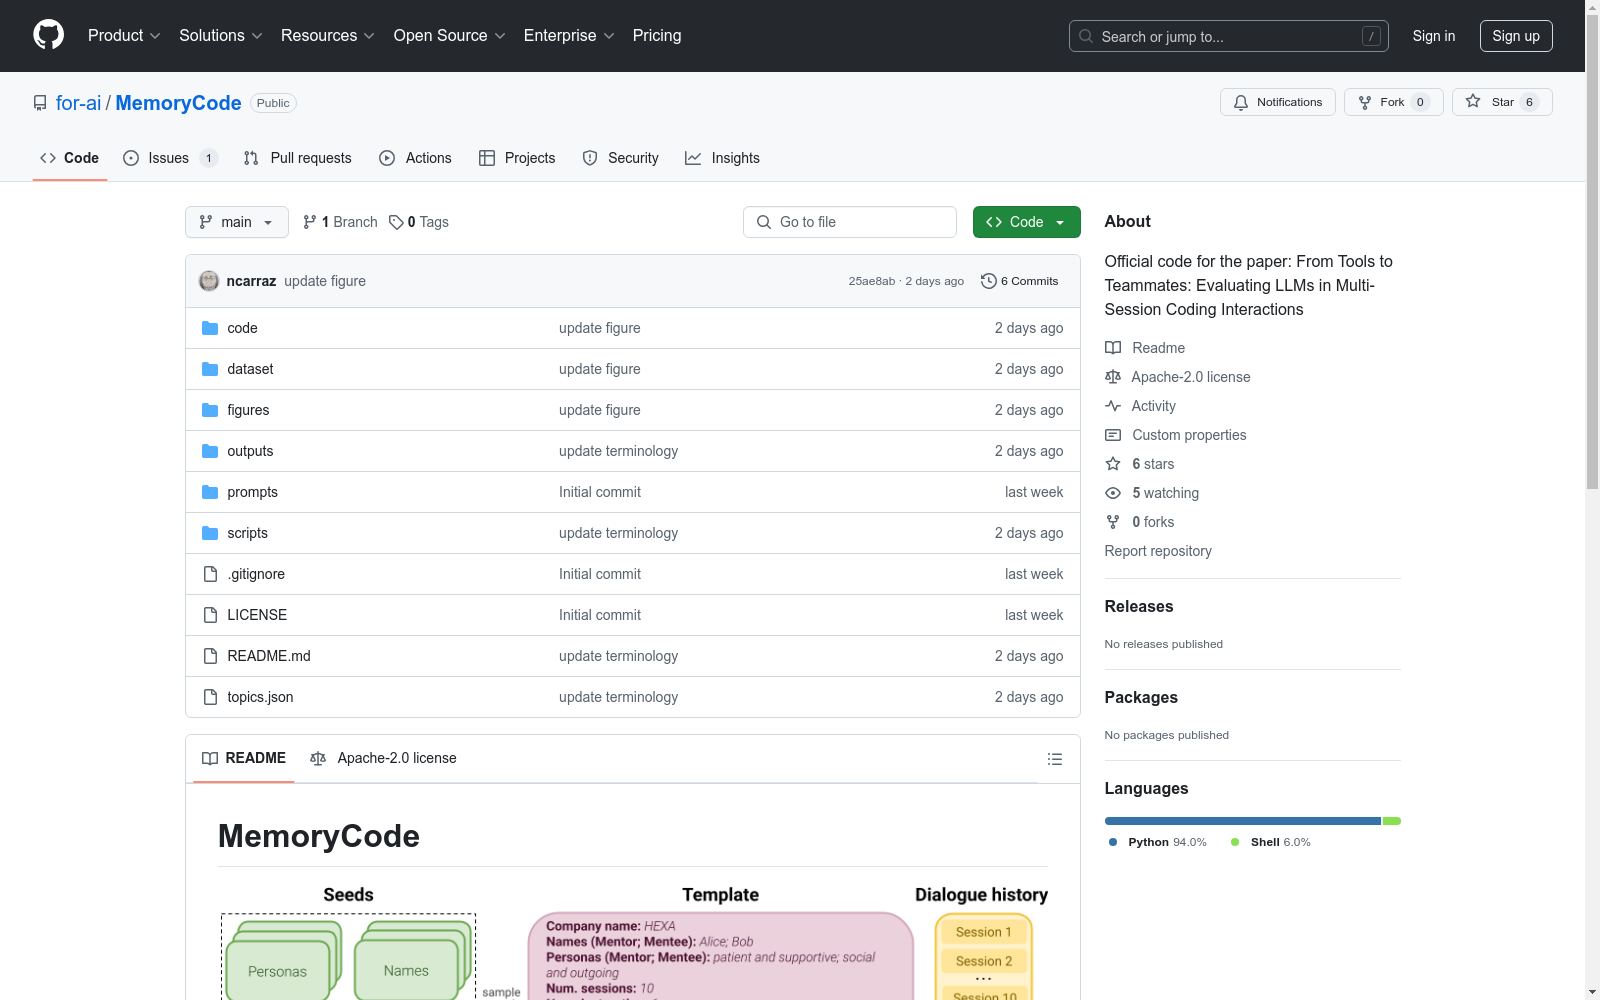This screenshot has height=1000, width=1600.
Task: Open the 1 Branch link
Action: 340,222
